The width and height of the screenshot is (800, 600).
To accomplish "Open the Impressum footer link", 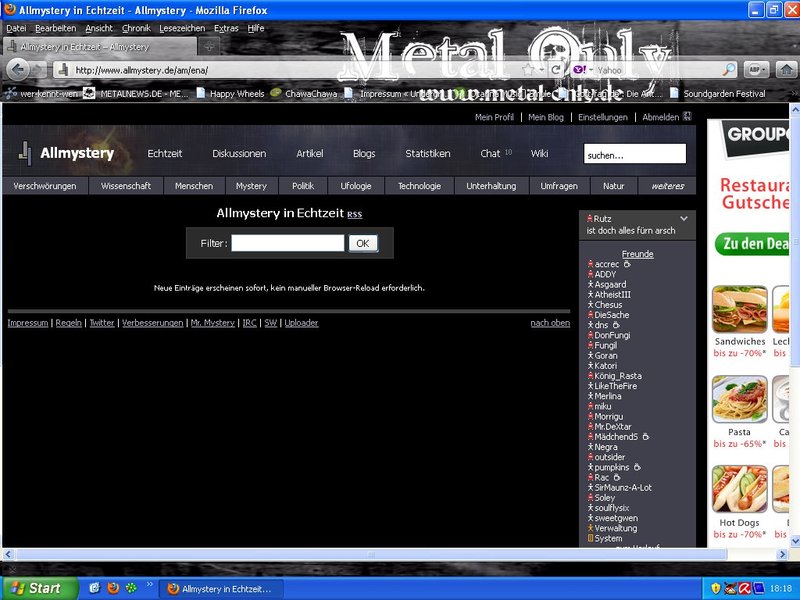I will [x=28, y=322].
